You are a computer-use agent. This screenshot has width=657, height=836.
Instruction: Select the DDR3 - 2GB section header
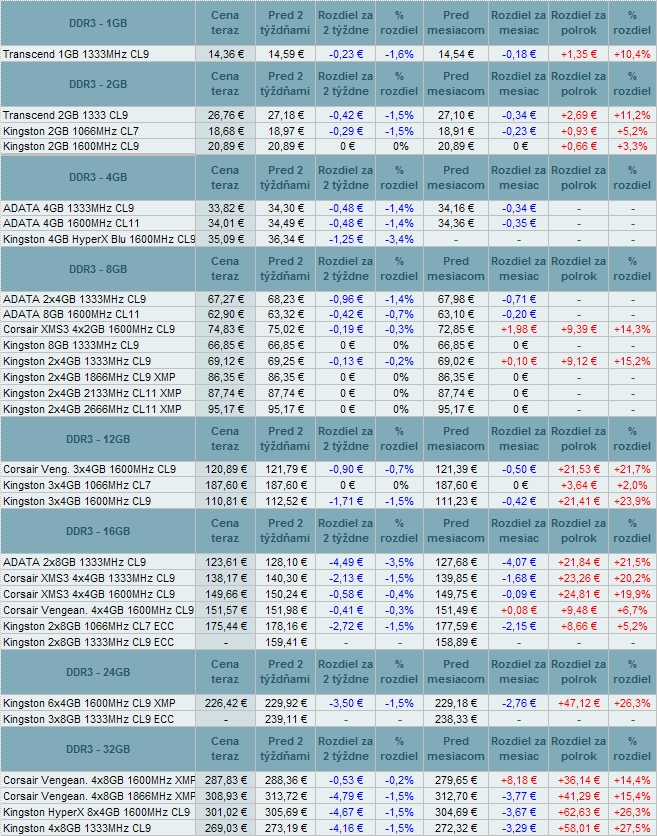[x=98, y=84]
